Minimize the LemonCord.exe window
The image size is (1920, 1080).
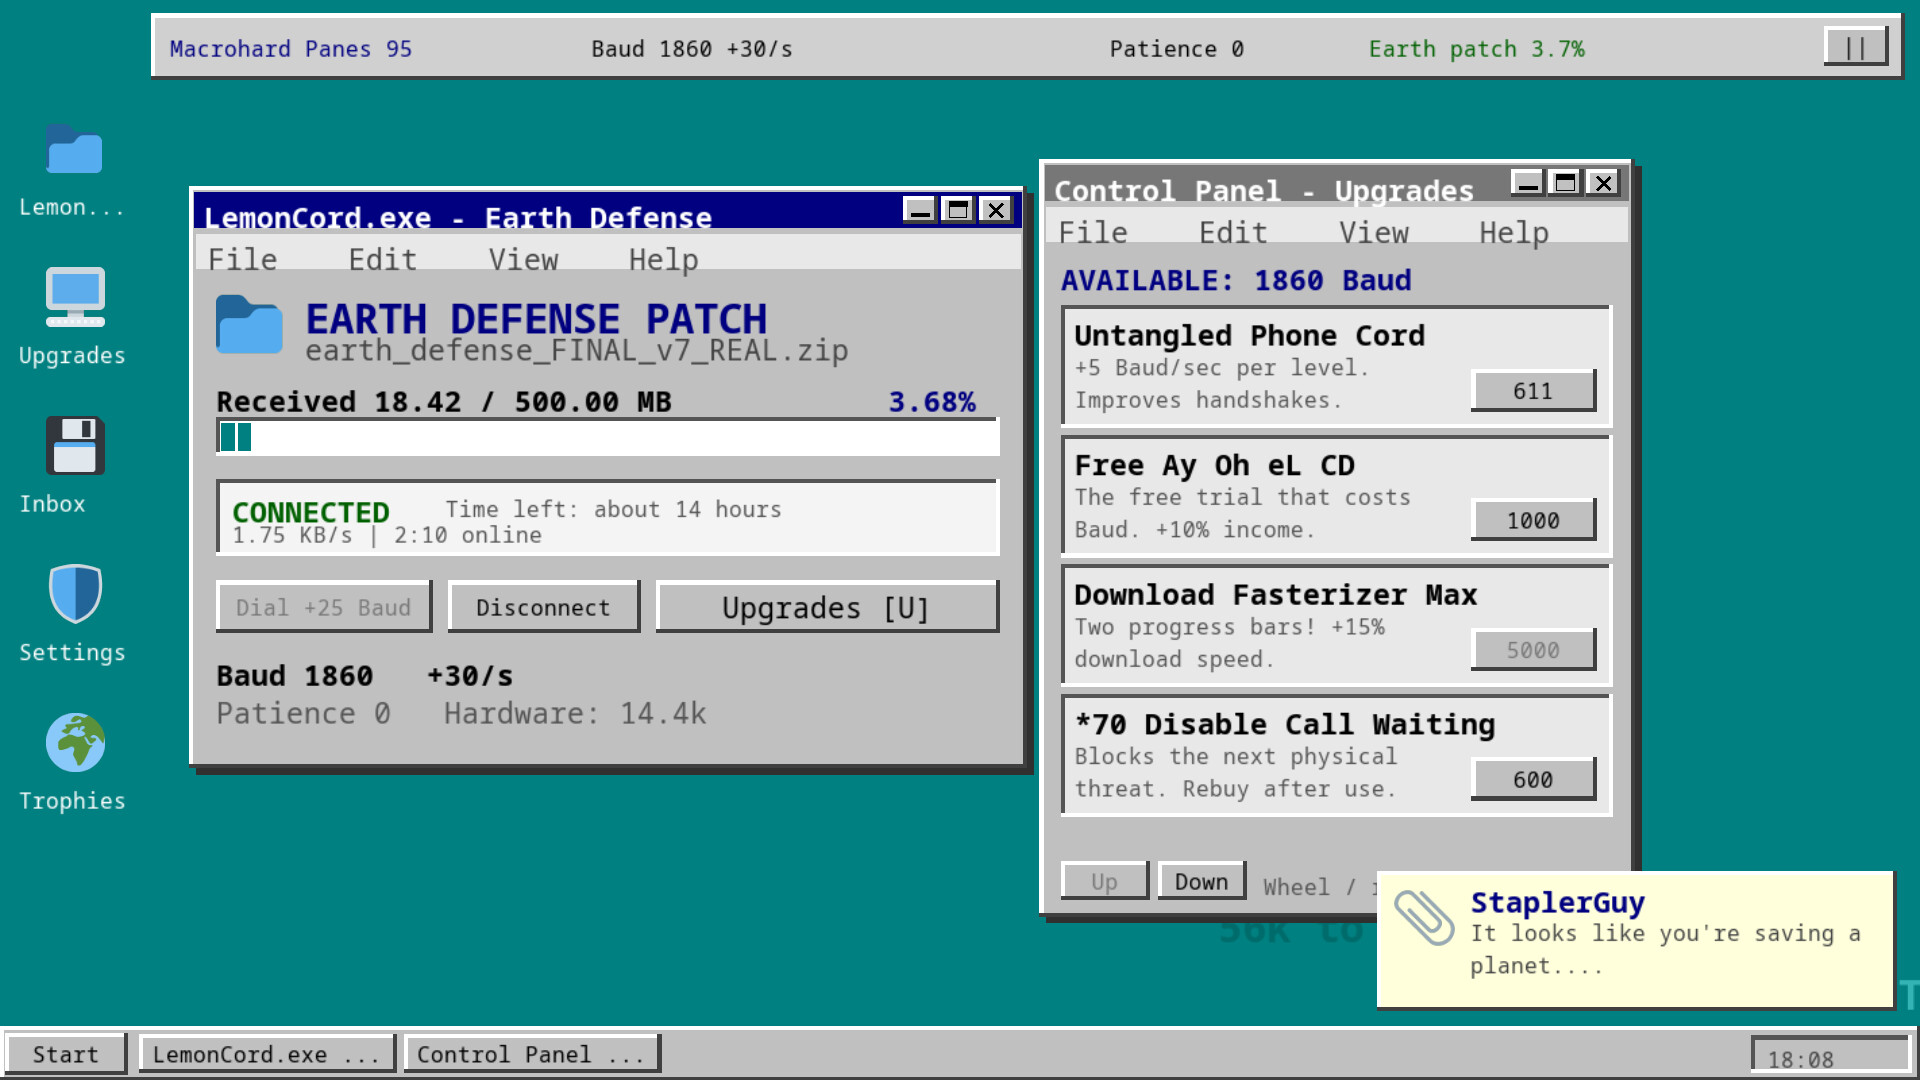point(920,209)
